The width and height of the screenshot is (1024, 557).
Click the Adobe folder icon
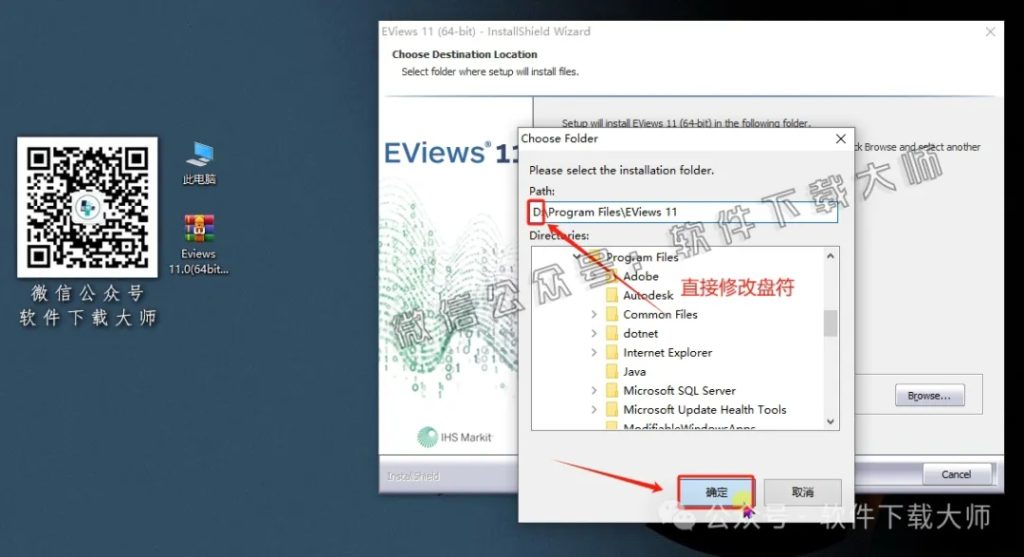(612, 276)
